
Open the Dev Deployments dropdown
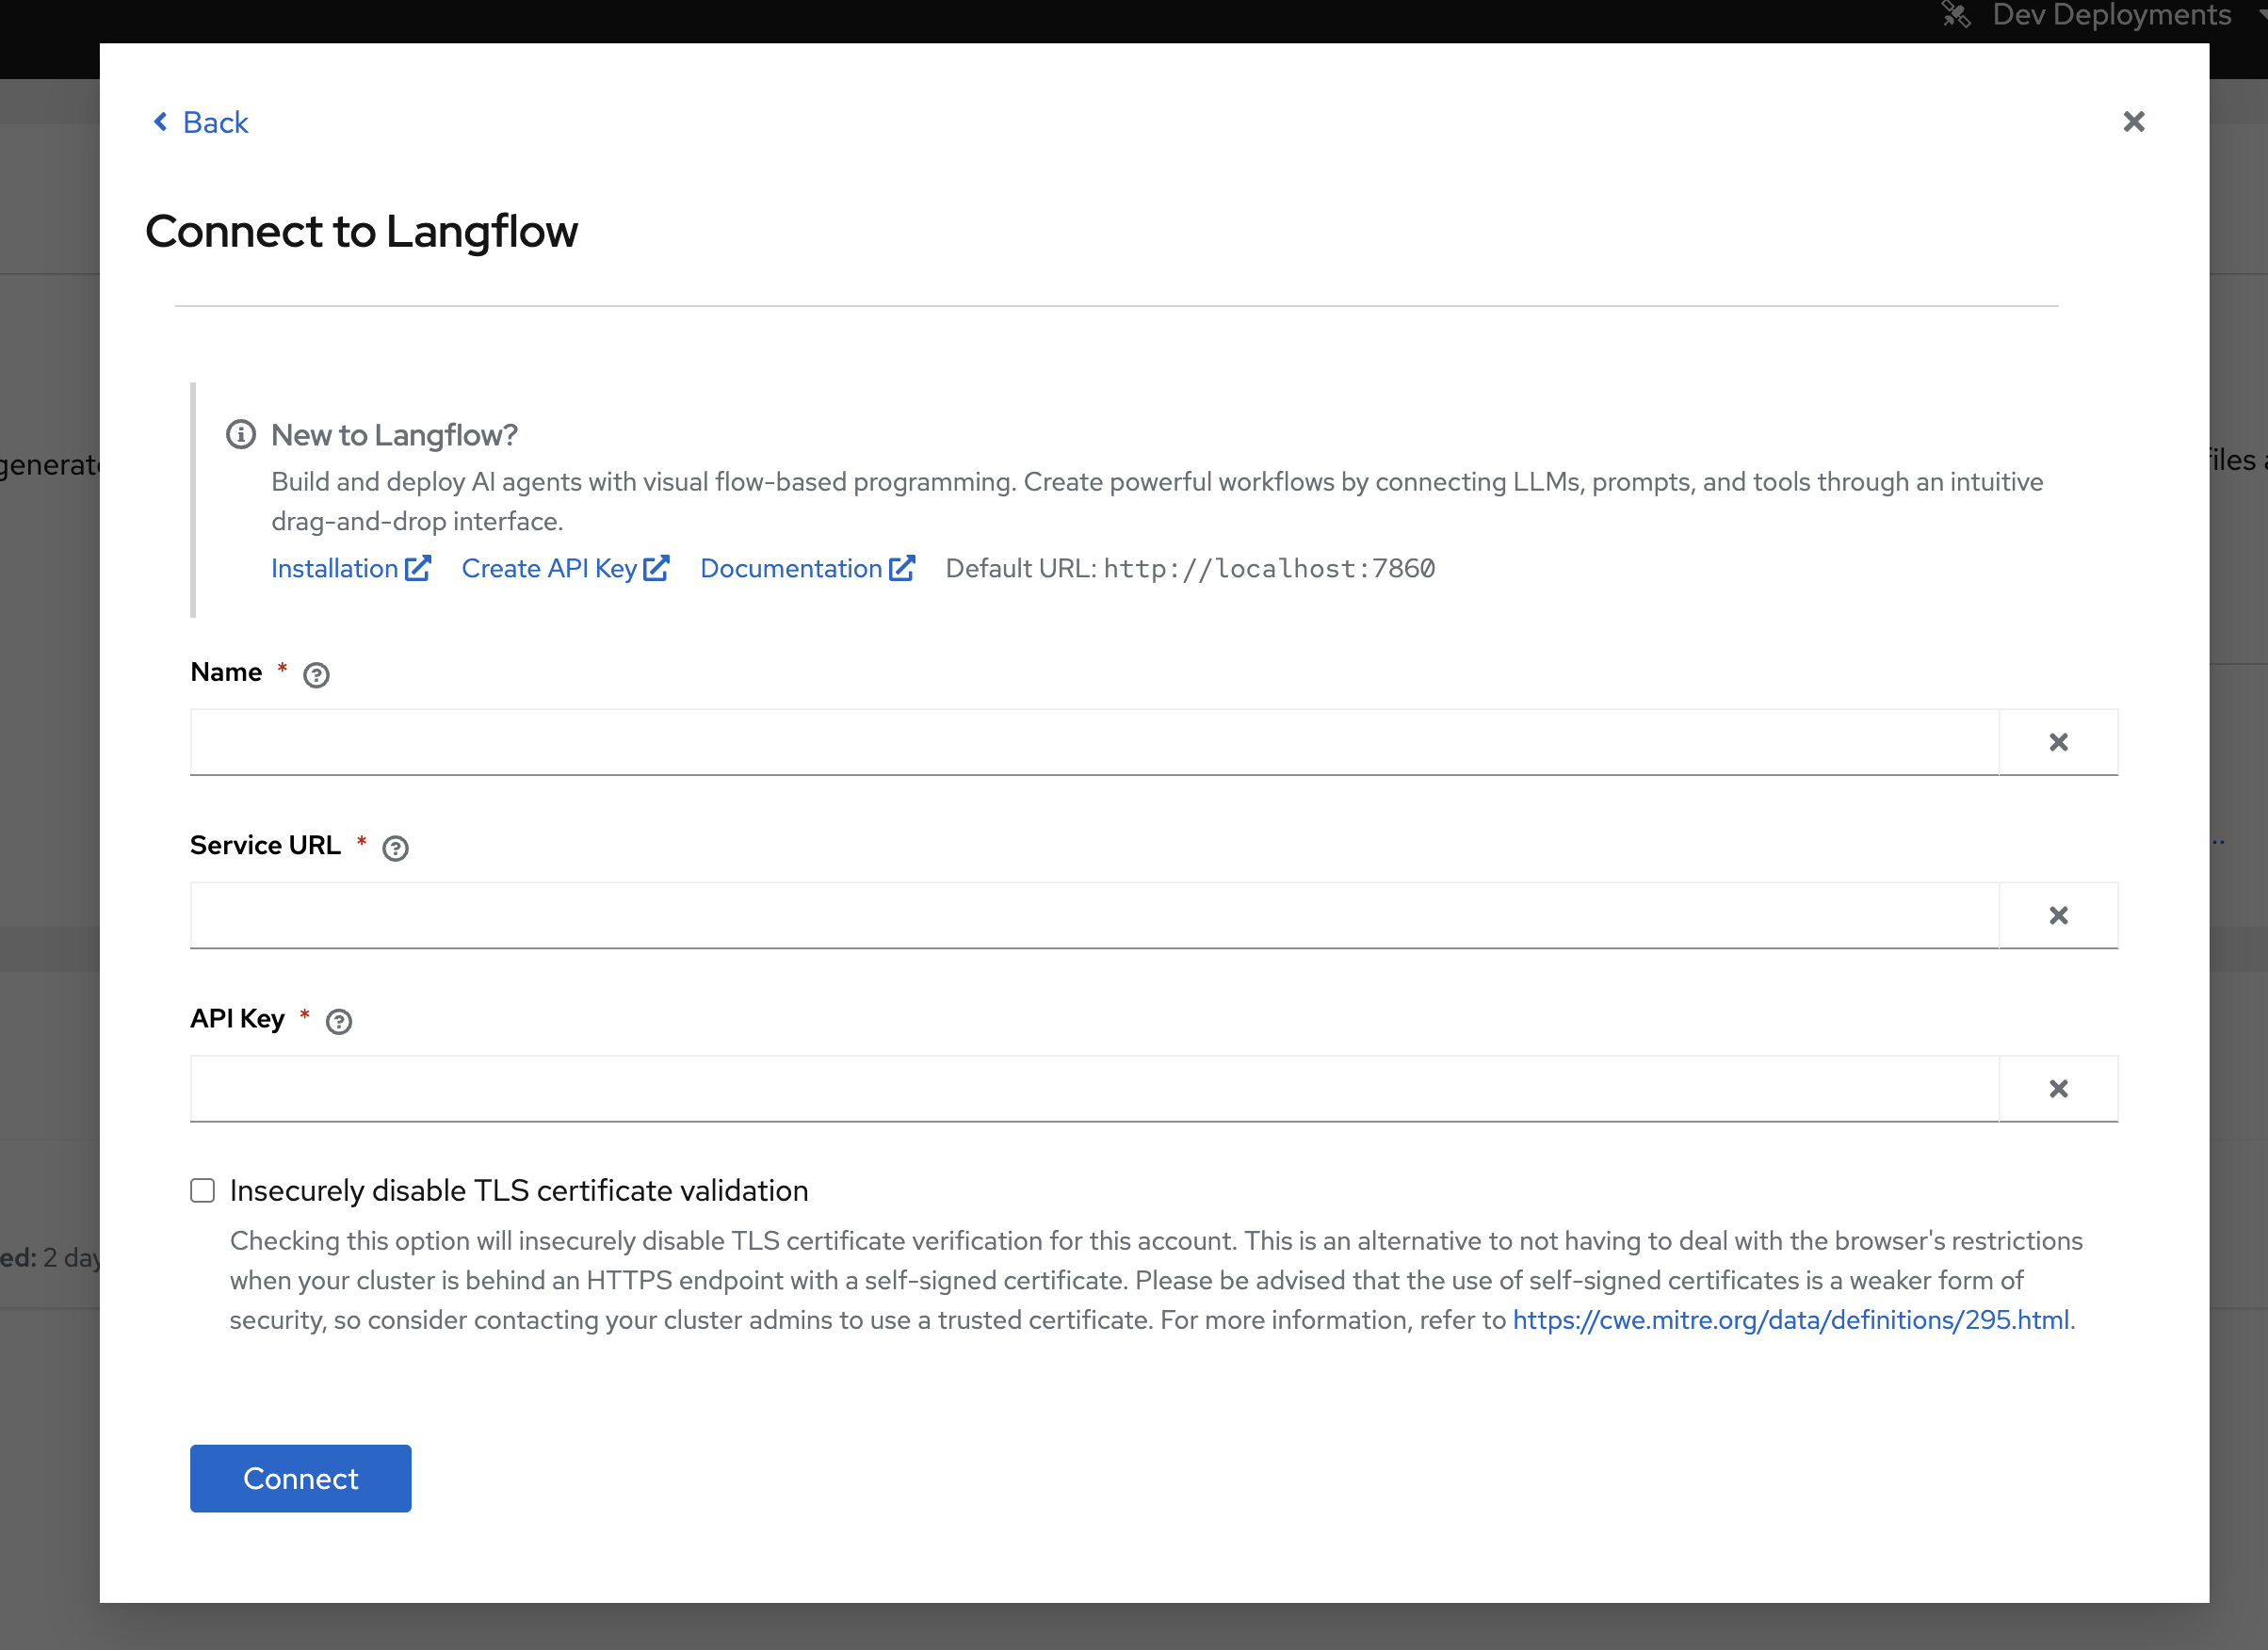pyautogui.click(x=2110, y=15)
